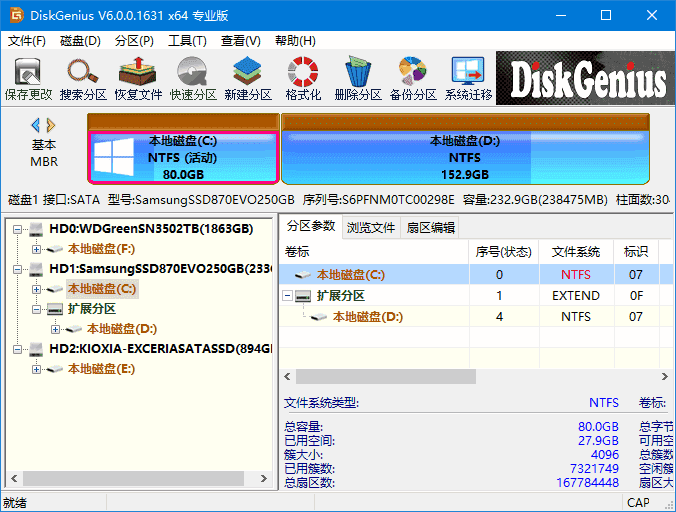Click the 保存更改 (Save Changes) toolbar icon
Screen dimensions: 676x512
click(x=28, y=78)
